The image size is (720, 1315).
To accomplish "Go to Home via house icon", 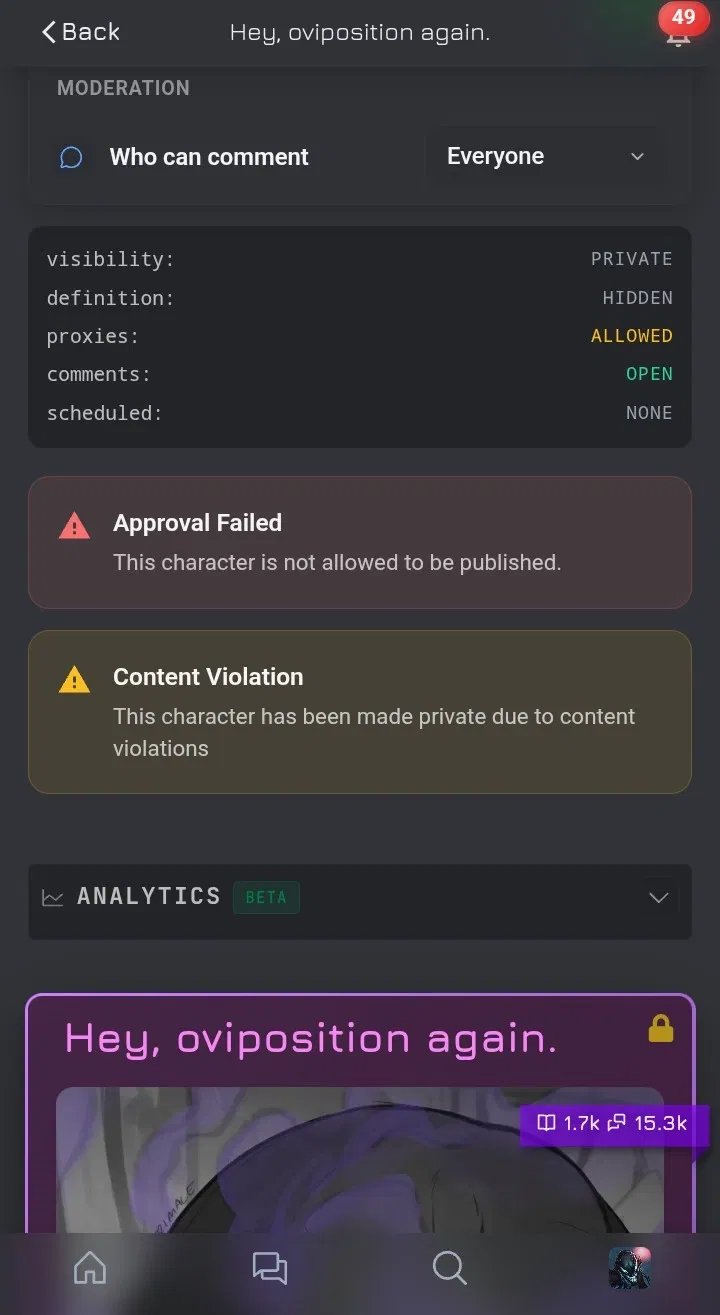I will point(90,1268).
